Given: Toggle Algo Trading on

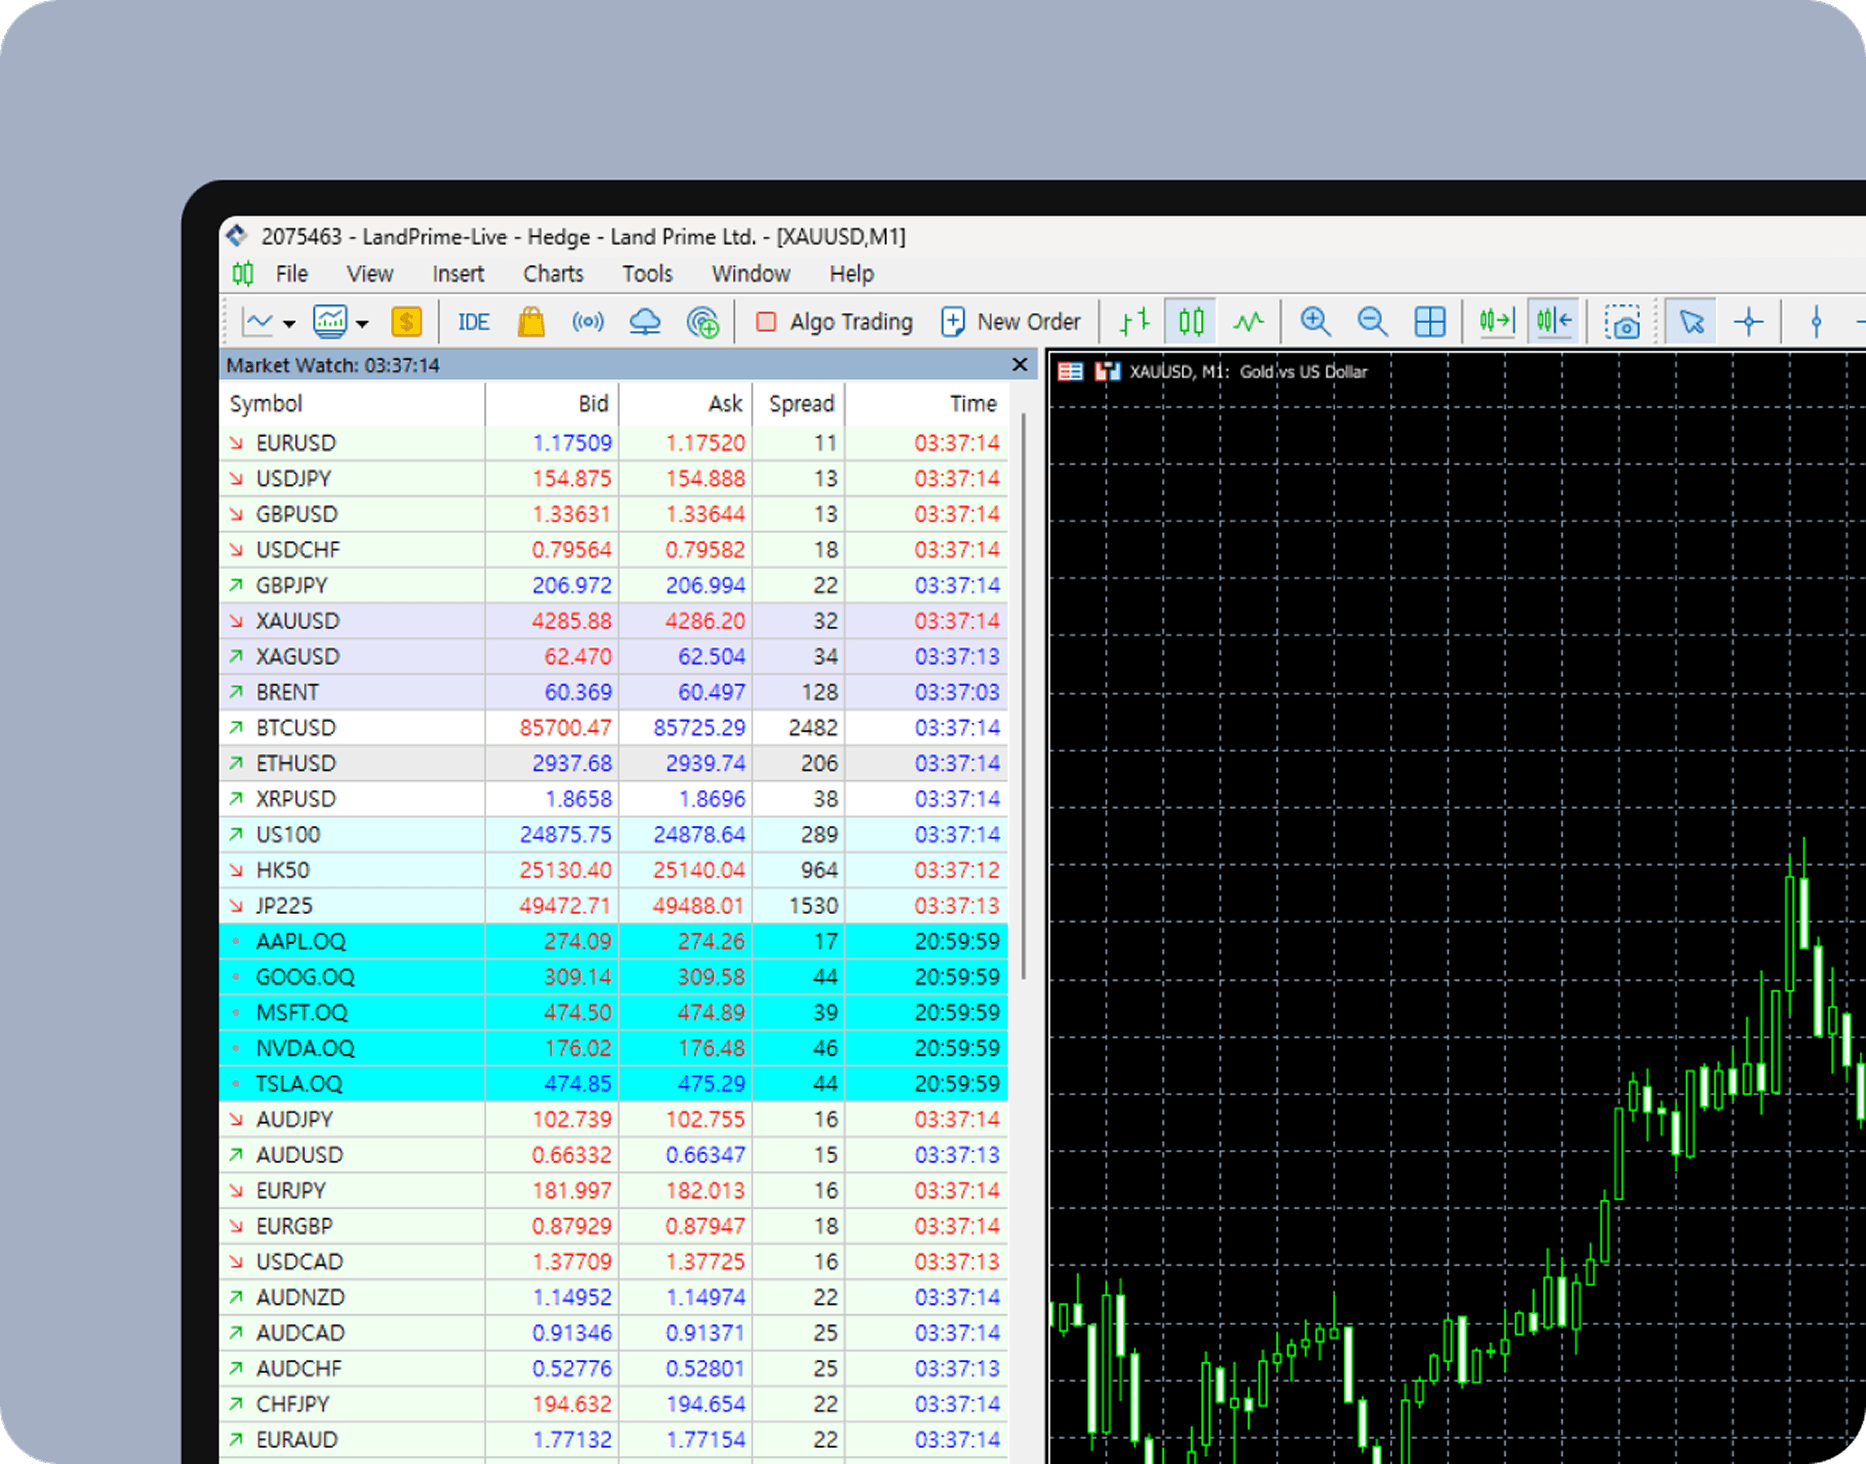Looking at the screenshot, I should tap(835, 322).
